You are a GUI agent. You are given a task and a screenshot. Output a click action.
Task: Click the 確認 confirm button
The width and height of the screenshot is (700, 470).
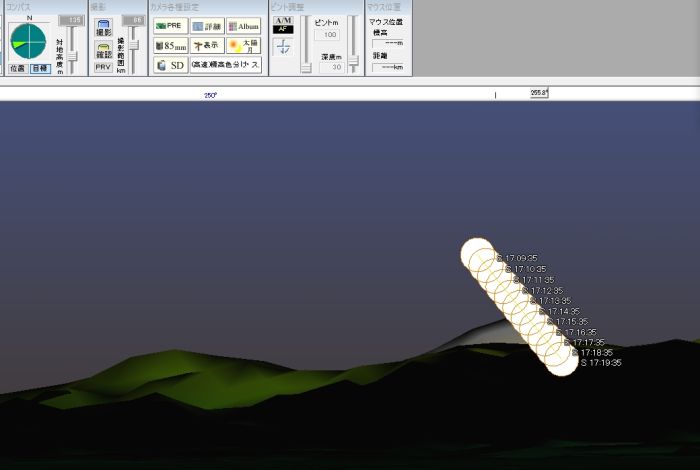pos(103,49)
